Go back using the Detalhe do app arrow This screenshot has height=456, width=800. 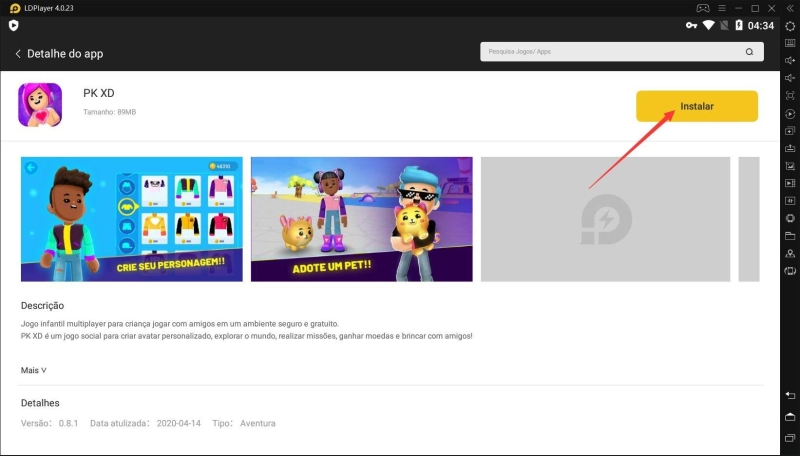pyautogui.click(x=18, y=53)
